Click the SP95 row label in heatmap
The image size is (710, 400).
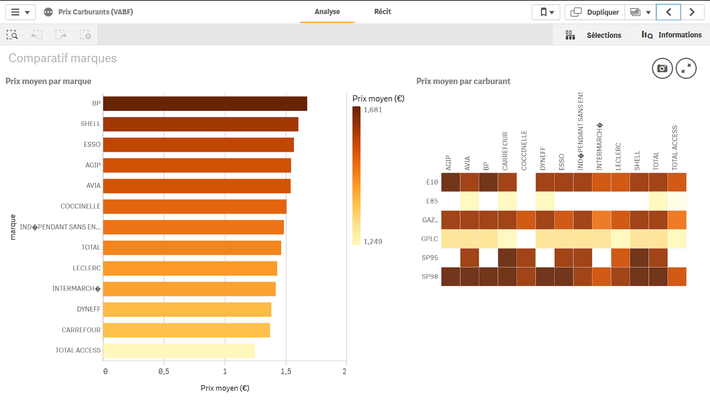[x=429, y=258]
